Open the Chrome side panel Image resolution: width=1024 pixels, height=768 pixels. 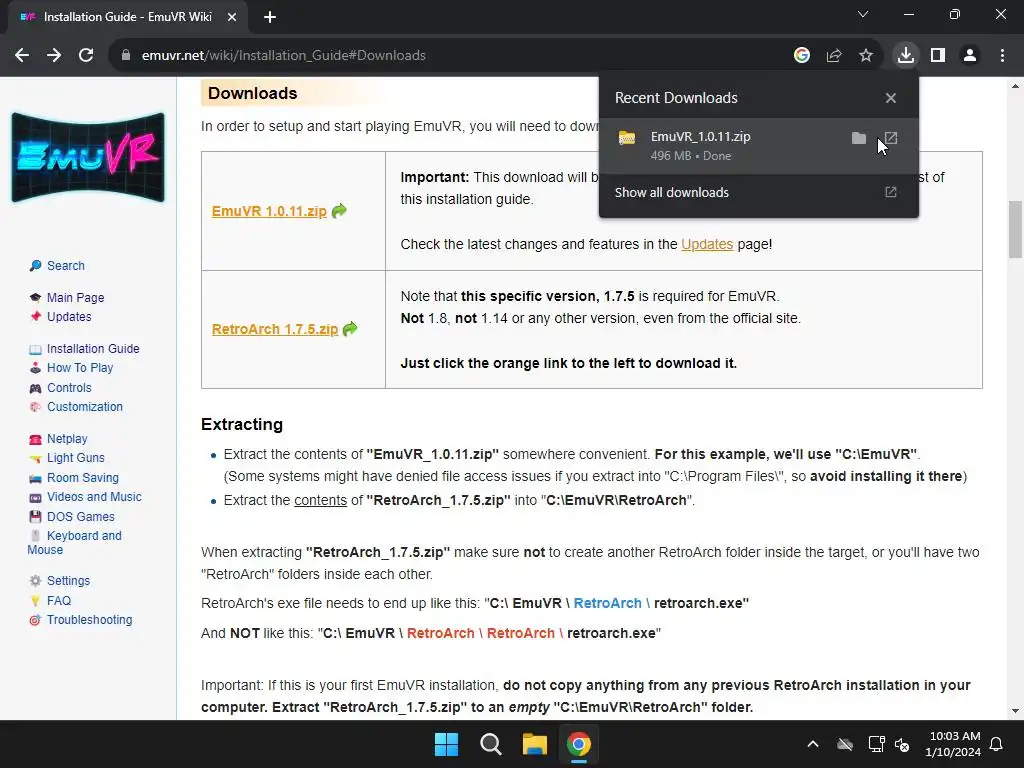coord(938,56)
